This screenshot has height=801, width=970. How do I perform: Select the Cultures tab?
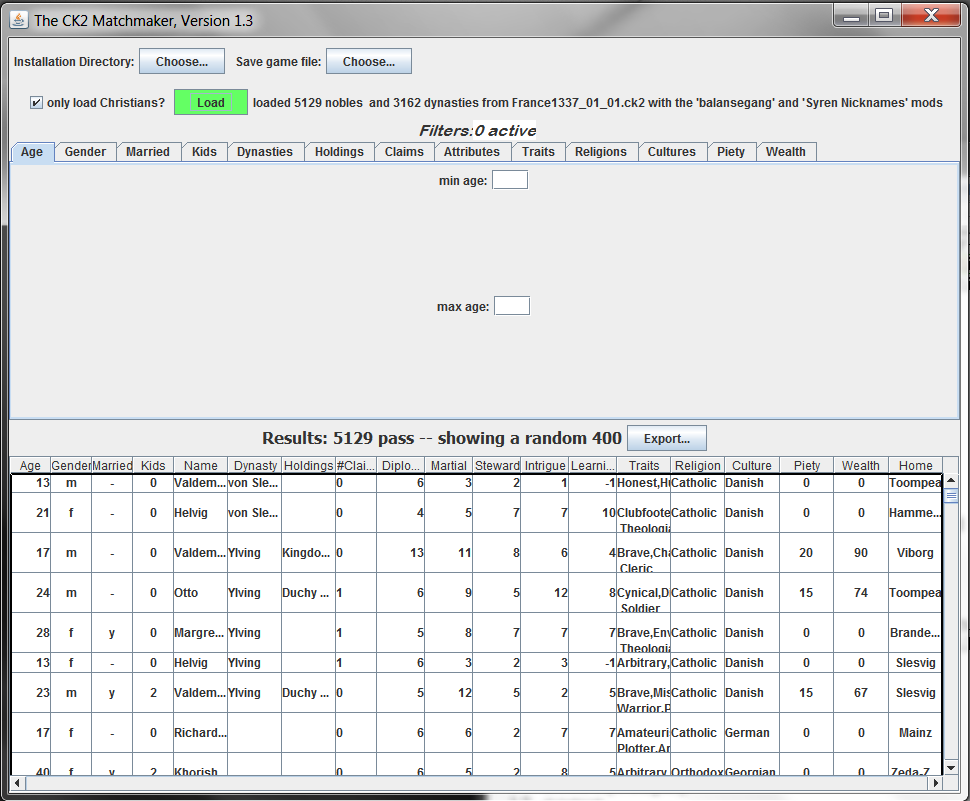[672, 152]
